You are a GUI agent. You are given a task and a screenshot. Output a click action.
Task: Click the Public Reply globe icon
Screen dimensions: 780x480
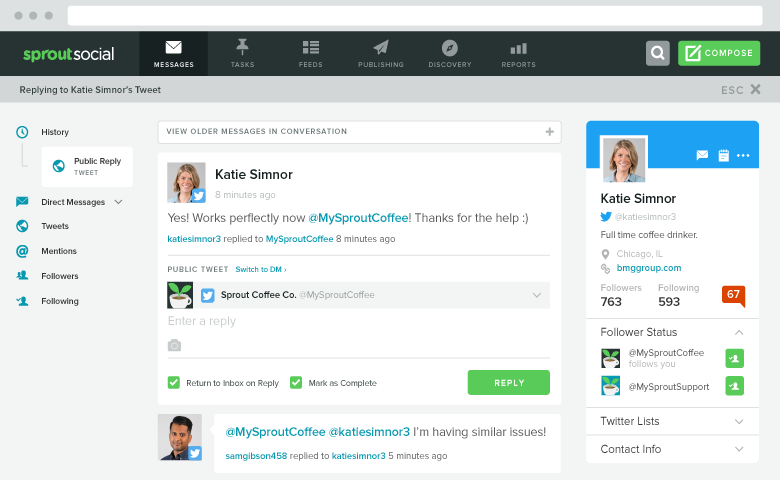[x=59, y=166]
